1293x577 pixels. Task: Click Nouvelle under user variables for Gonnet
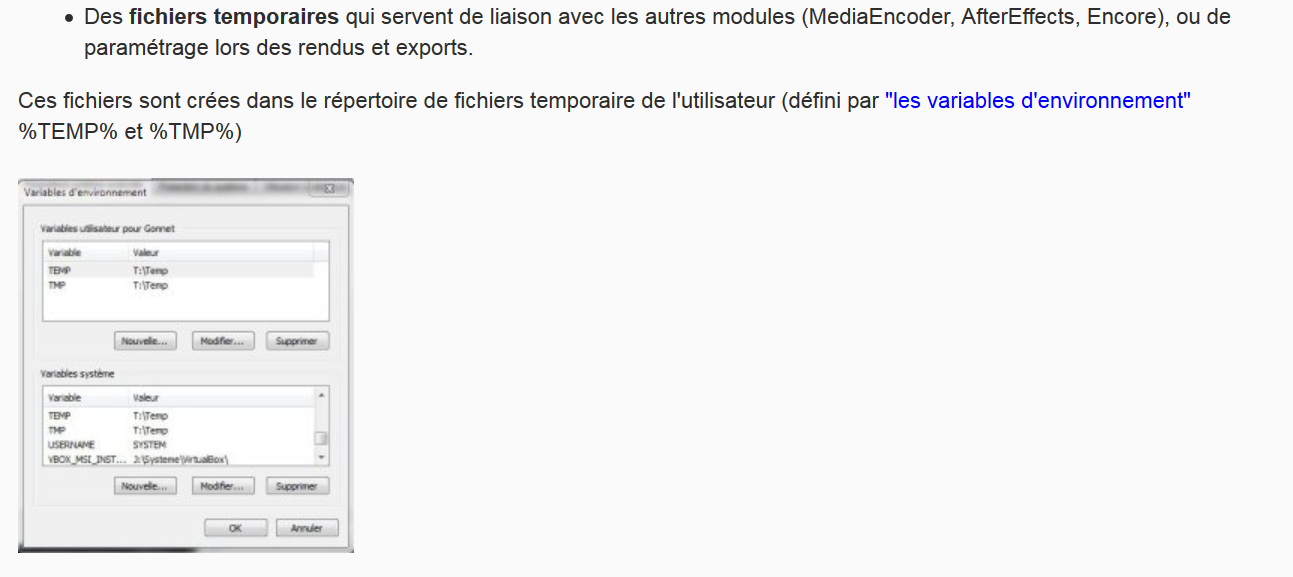point(145,341)
